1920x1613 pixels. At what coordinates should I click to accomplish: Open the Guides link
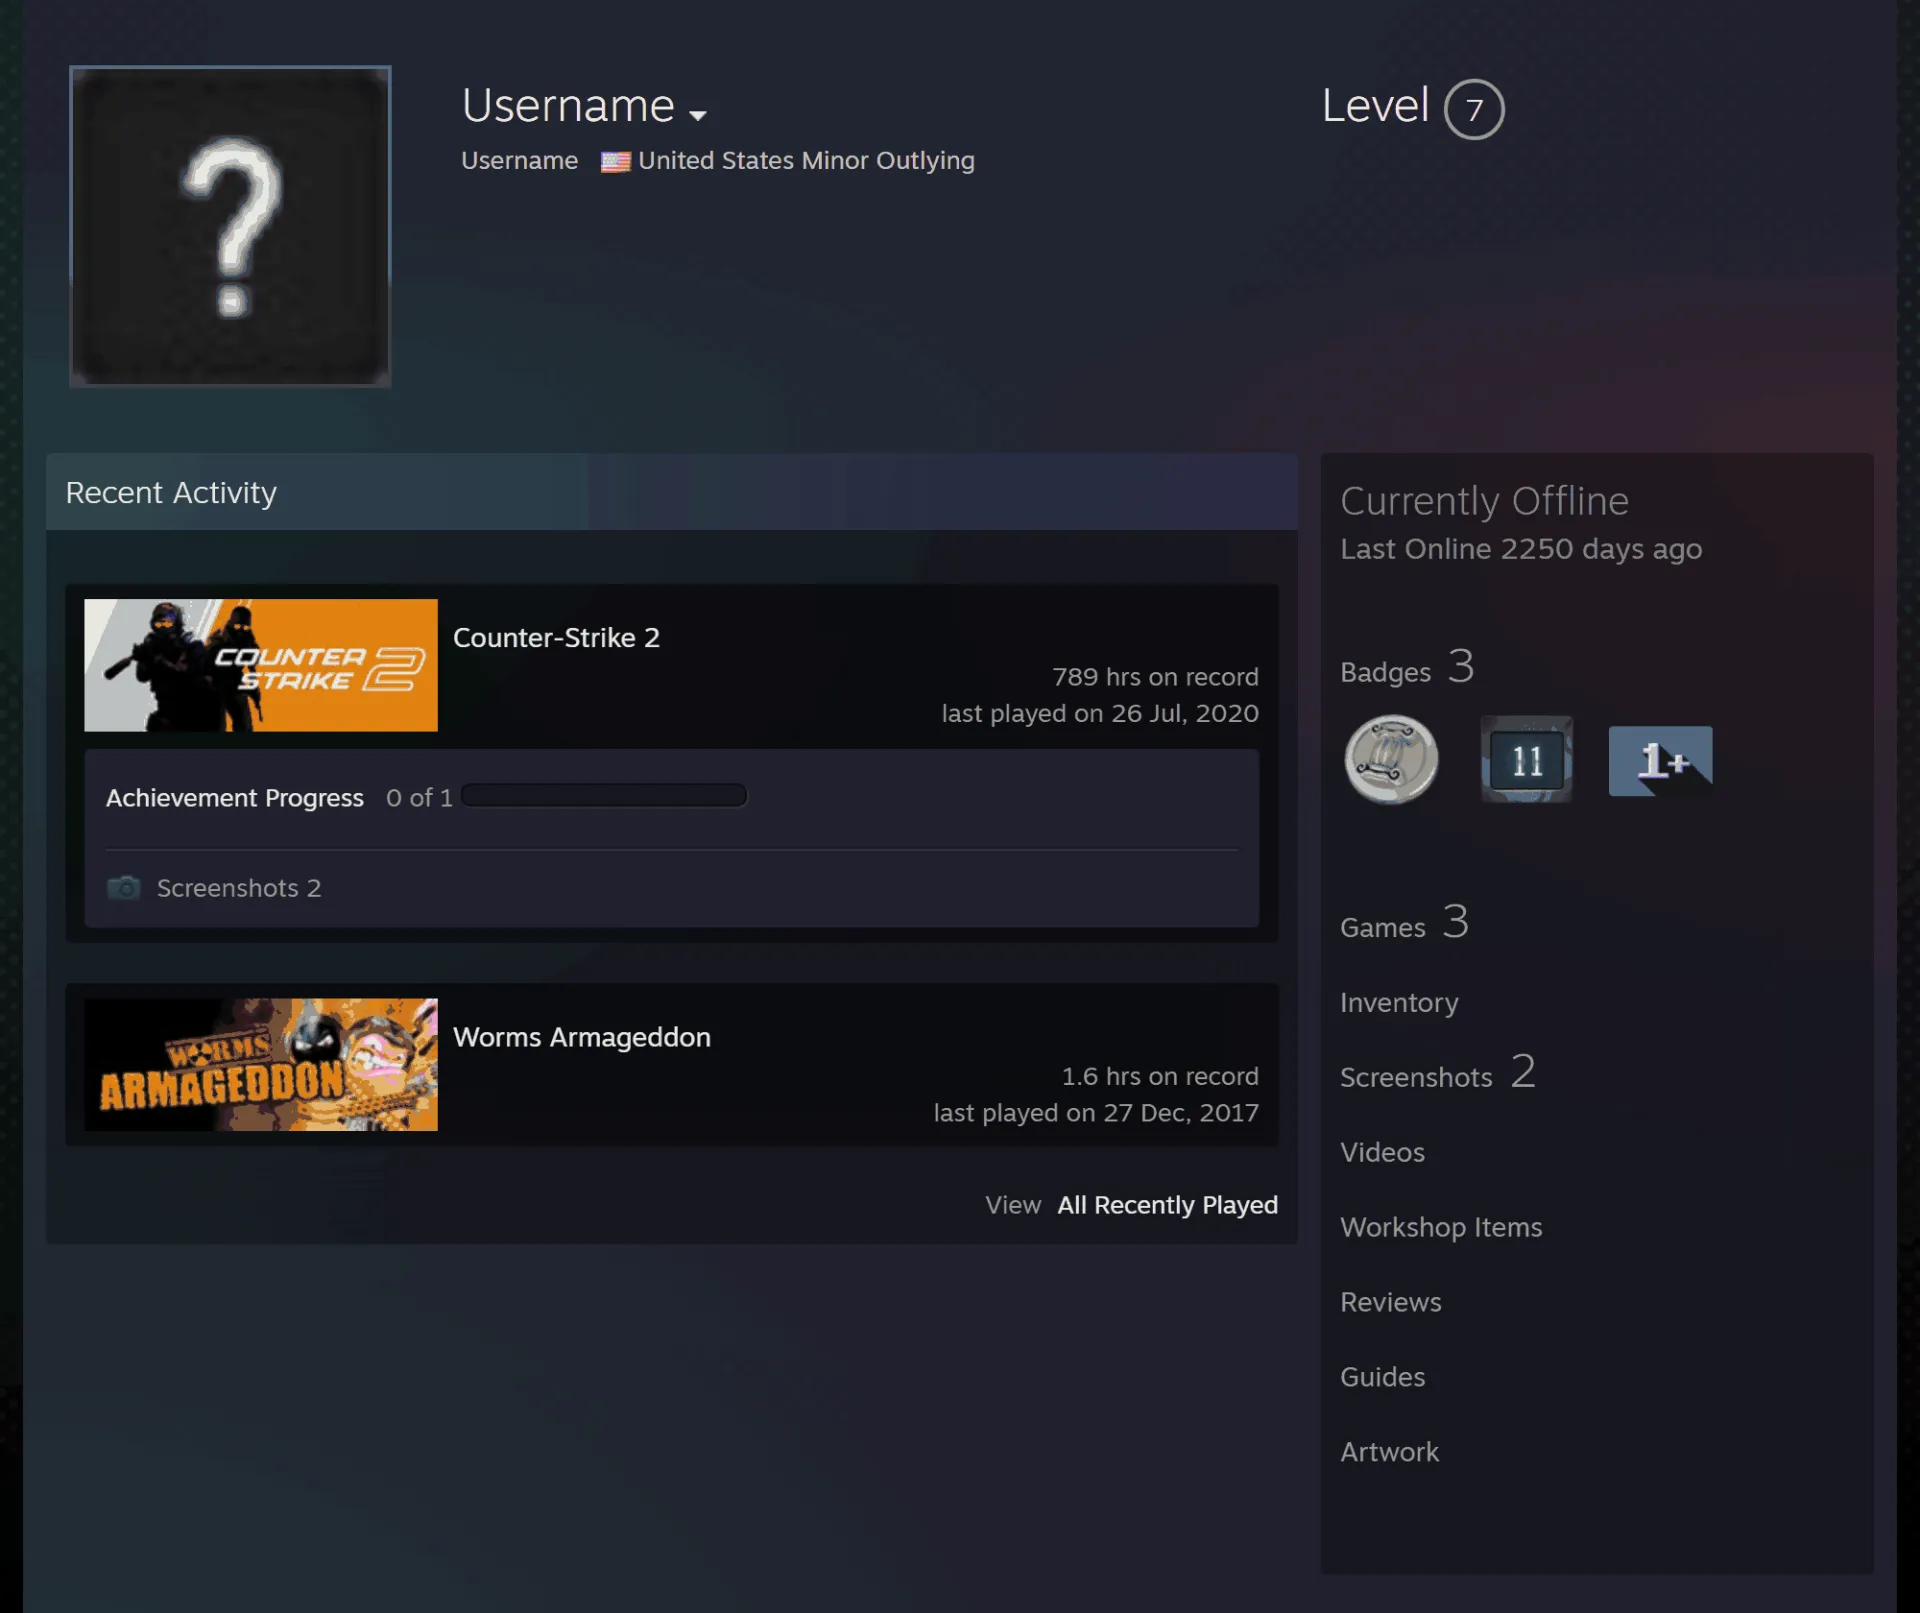coord(1382,1377)
